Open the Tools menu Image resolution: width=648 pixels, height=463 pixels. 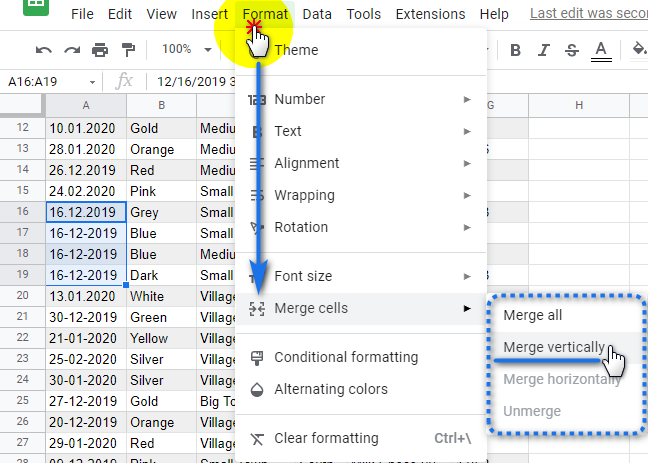click(363, 14)
